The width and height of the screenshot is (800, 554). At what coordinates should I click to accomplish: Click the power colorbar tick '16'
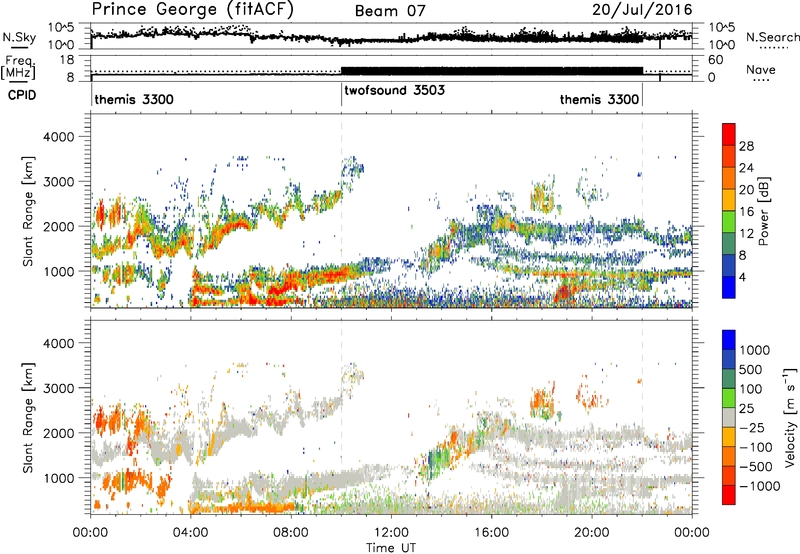pos(746,212)
